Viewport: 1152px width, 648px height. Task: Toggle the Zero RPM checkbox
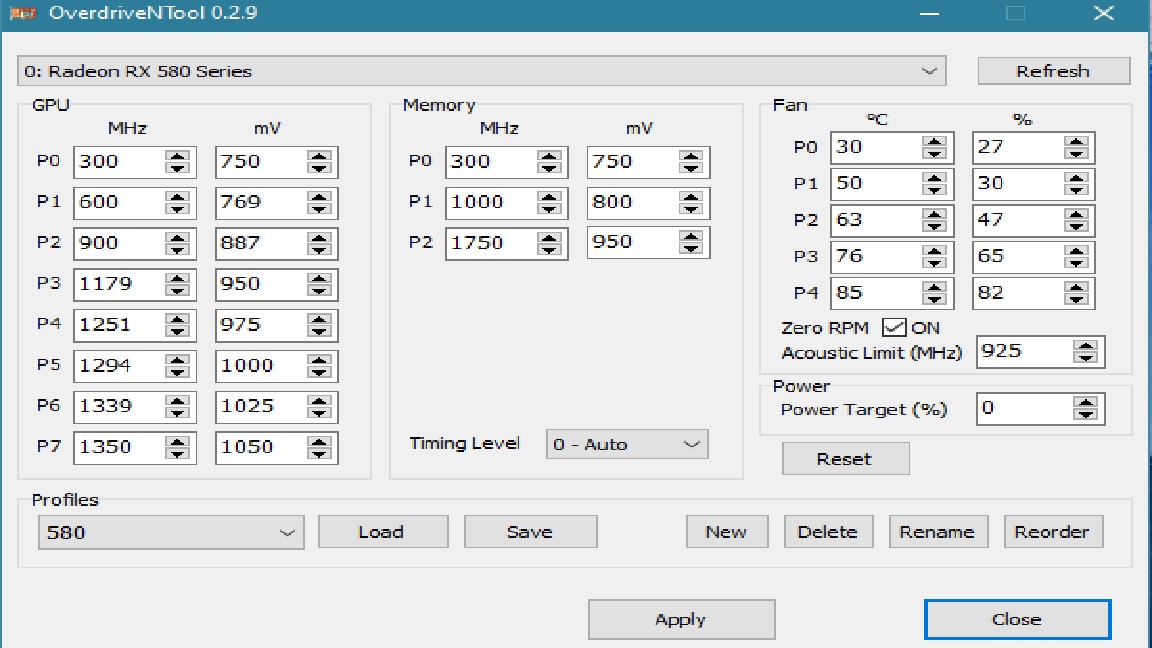[893, 328]
